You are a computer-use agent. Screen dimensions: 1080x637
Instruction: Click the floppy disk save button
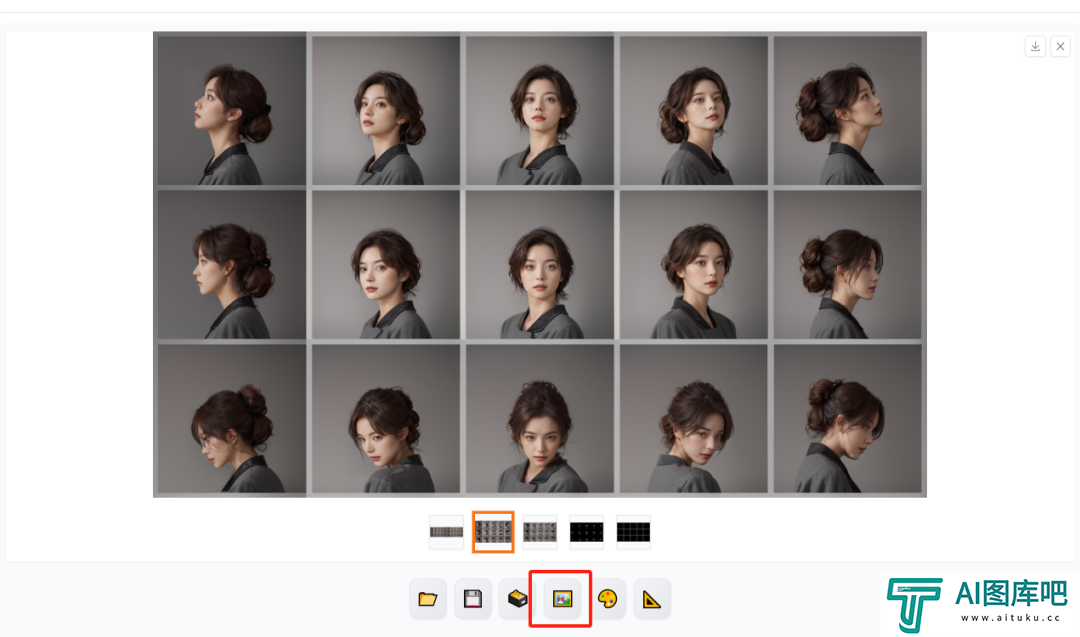pyautogui.click(x=472, y=598)
